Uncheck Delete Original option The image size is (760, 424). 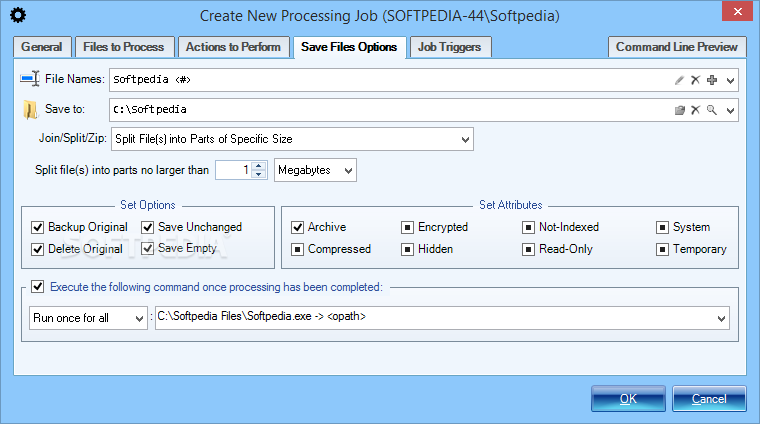tap(37, 249)
